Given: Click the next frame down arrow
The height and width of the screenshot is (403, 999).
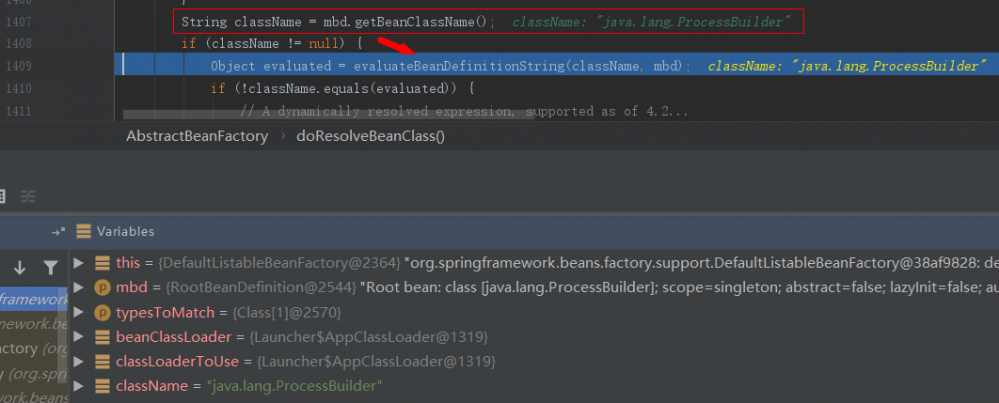Looking at the screenshot, I should [20, 268].
